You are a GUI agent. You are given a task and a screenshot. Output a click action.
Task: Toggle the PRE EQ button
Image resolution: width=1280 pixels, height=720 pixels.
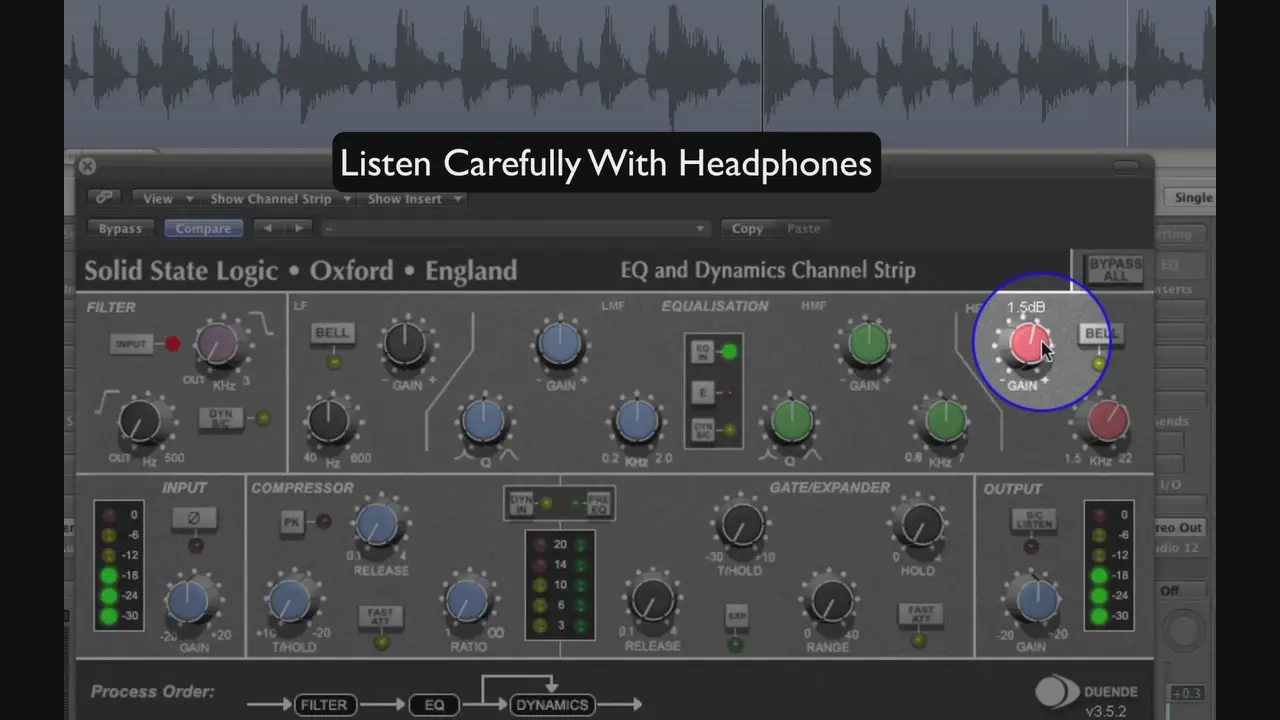[x=600, y=503]
